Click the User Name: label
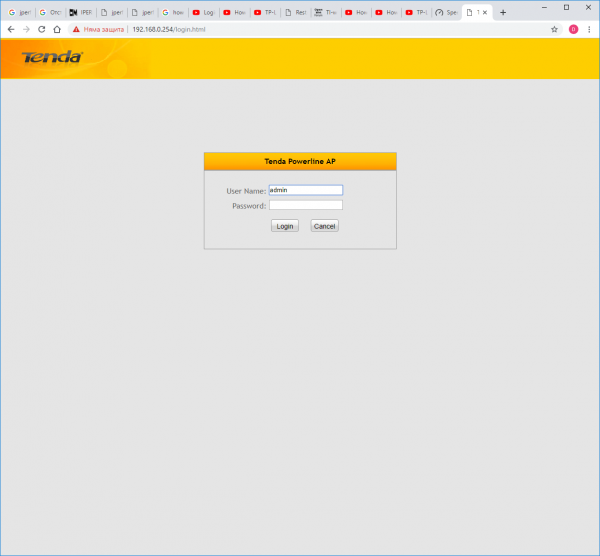Image resolution: width=600 pixels, height=556 pixels. 246,191
